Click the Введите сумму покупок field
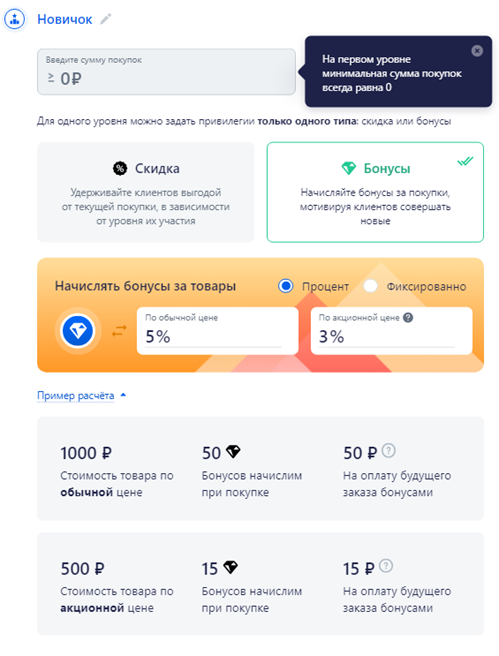Screen dimensions: 499x656 (x=166, y=72)
